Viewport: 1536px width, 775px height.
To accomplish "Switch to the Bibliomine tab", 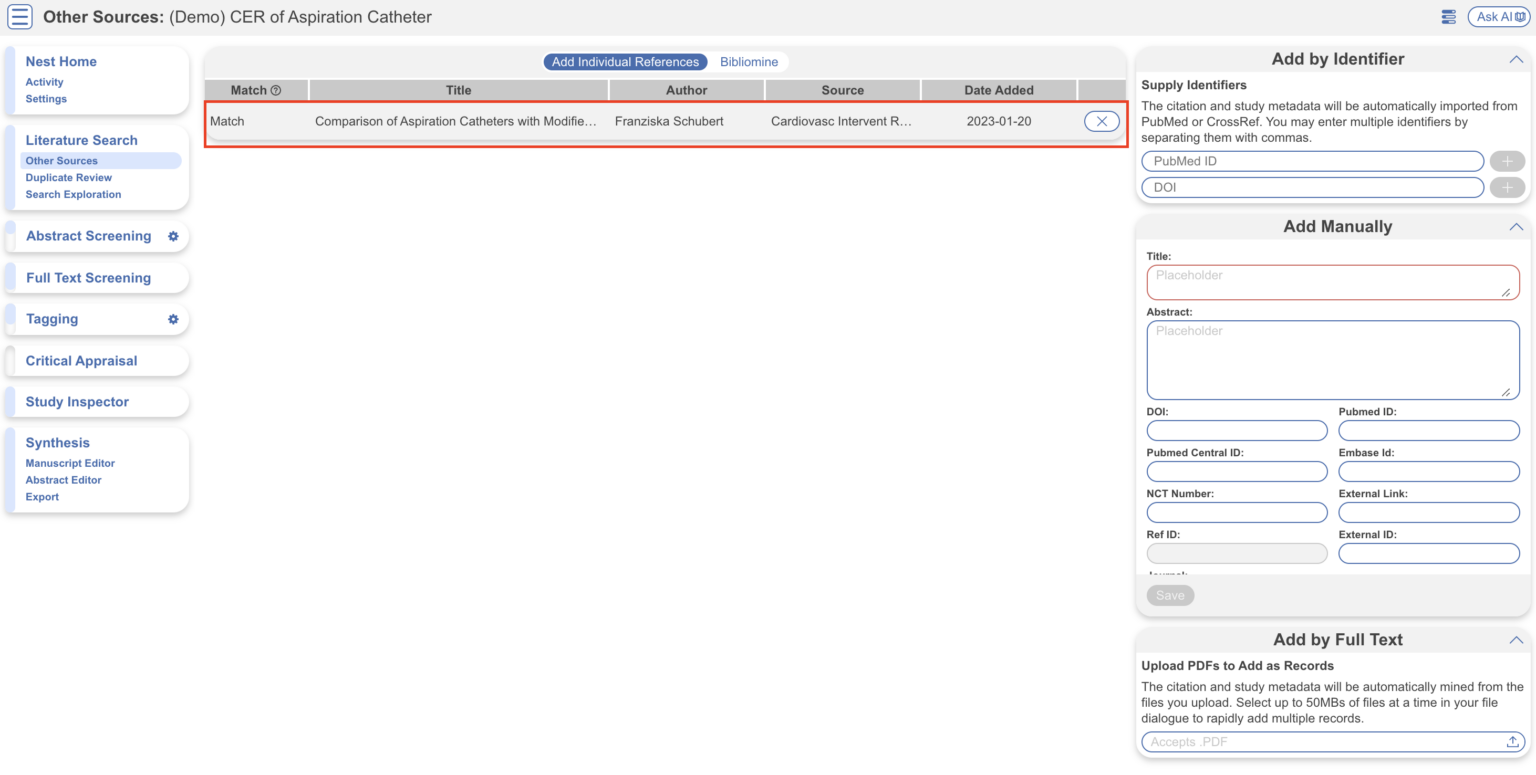I will (x=749, y=61).
